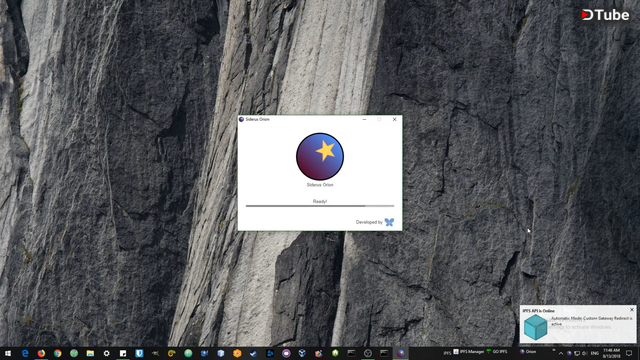Click the Orion icon in the system tray
640x360 pixels.
tap(569, 353)
